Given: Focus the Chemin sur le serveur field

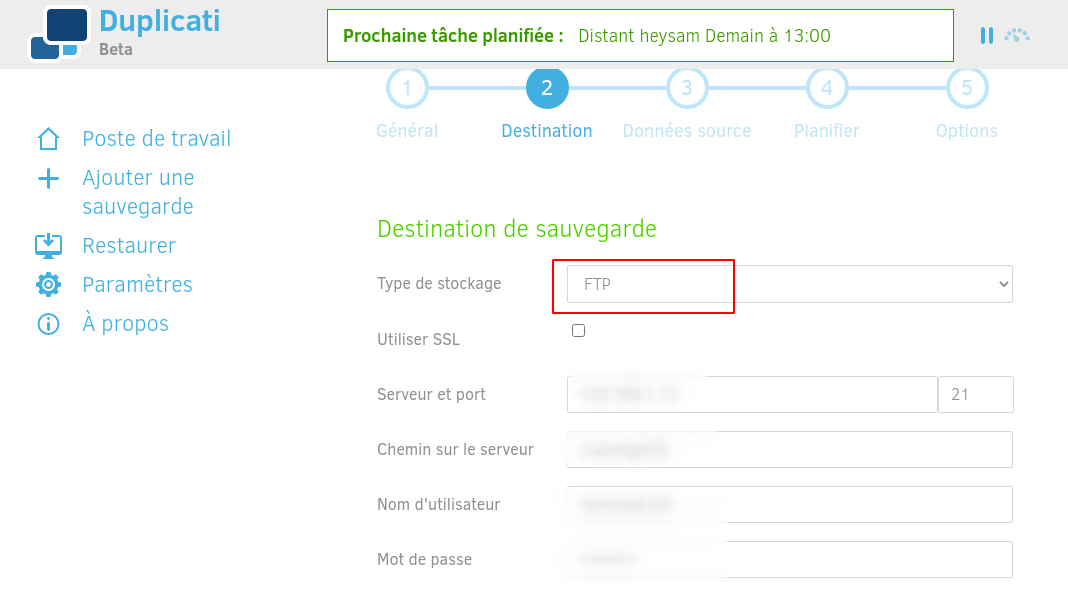Looking at the screenshot, I should point(790,449).
